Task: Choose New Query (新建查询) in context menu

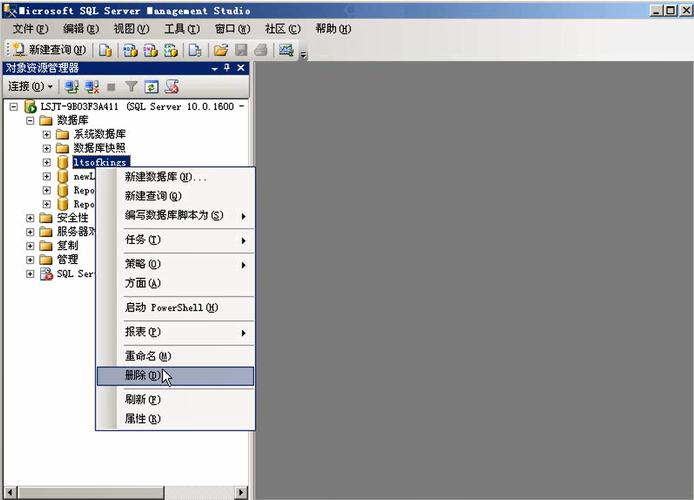Action: point(176,196)
